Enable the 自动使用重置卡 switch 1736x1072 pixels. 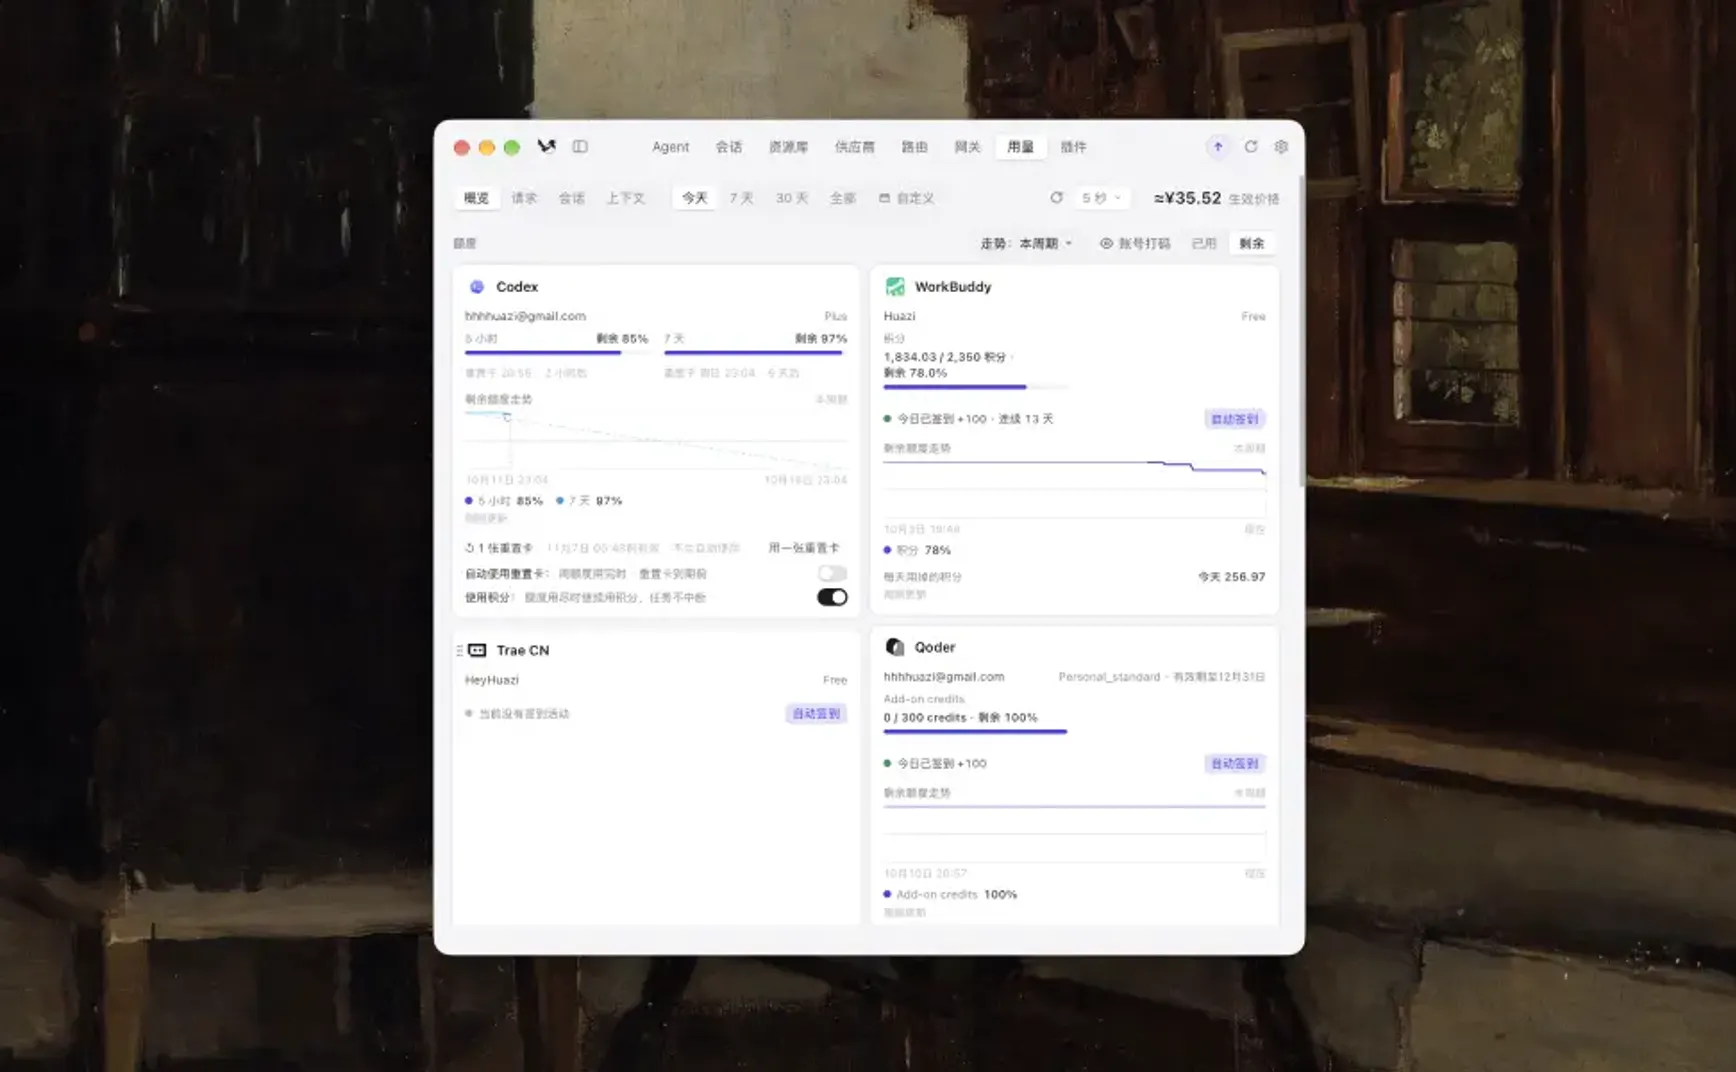tap(832, 573)
